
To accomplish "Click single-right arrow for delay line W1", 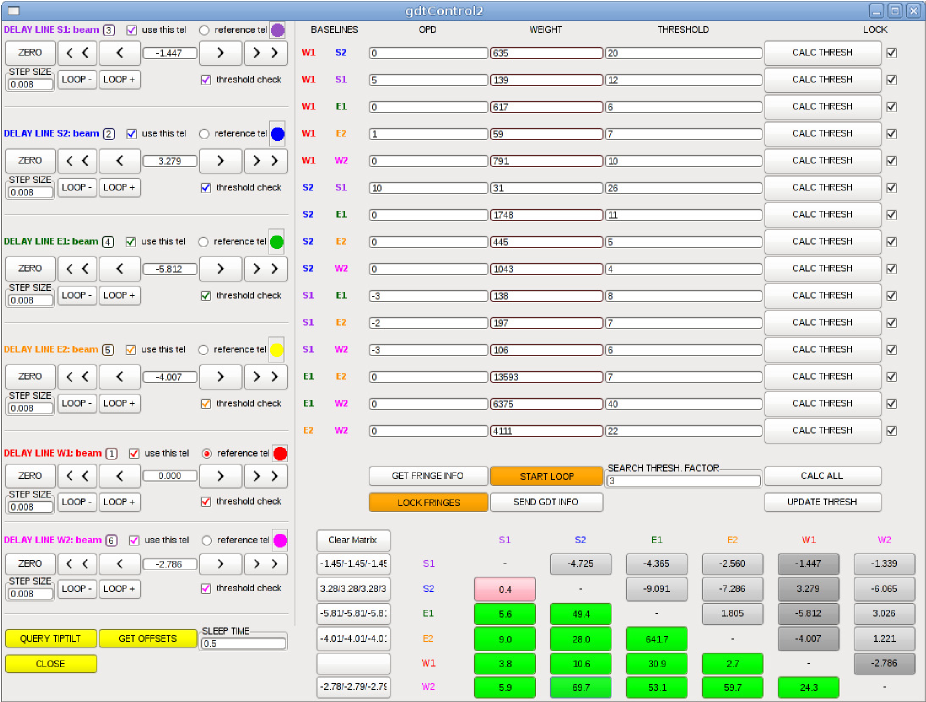I will 220,476.
